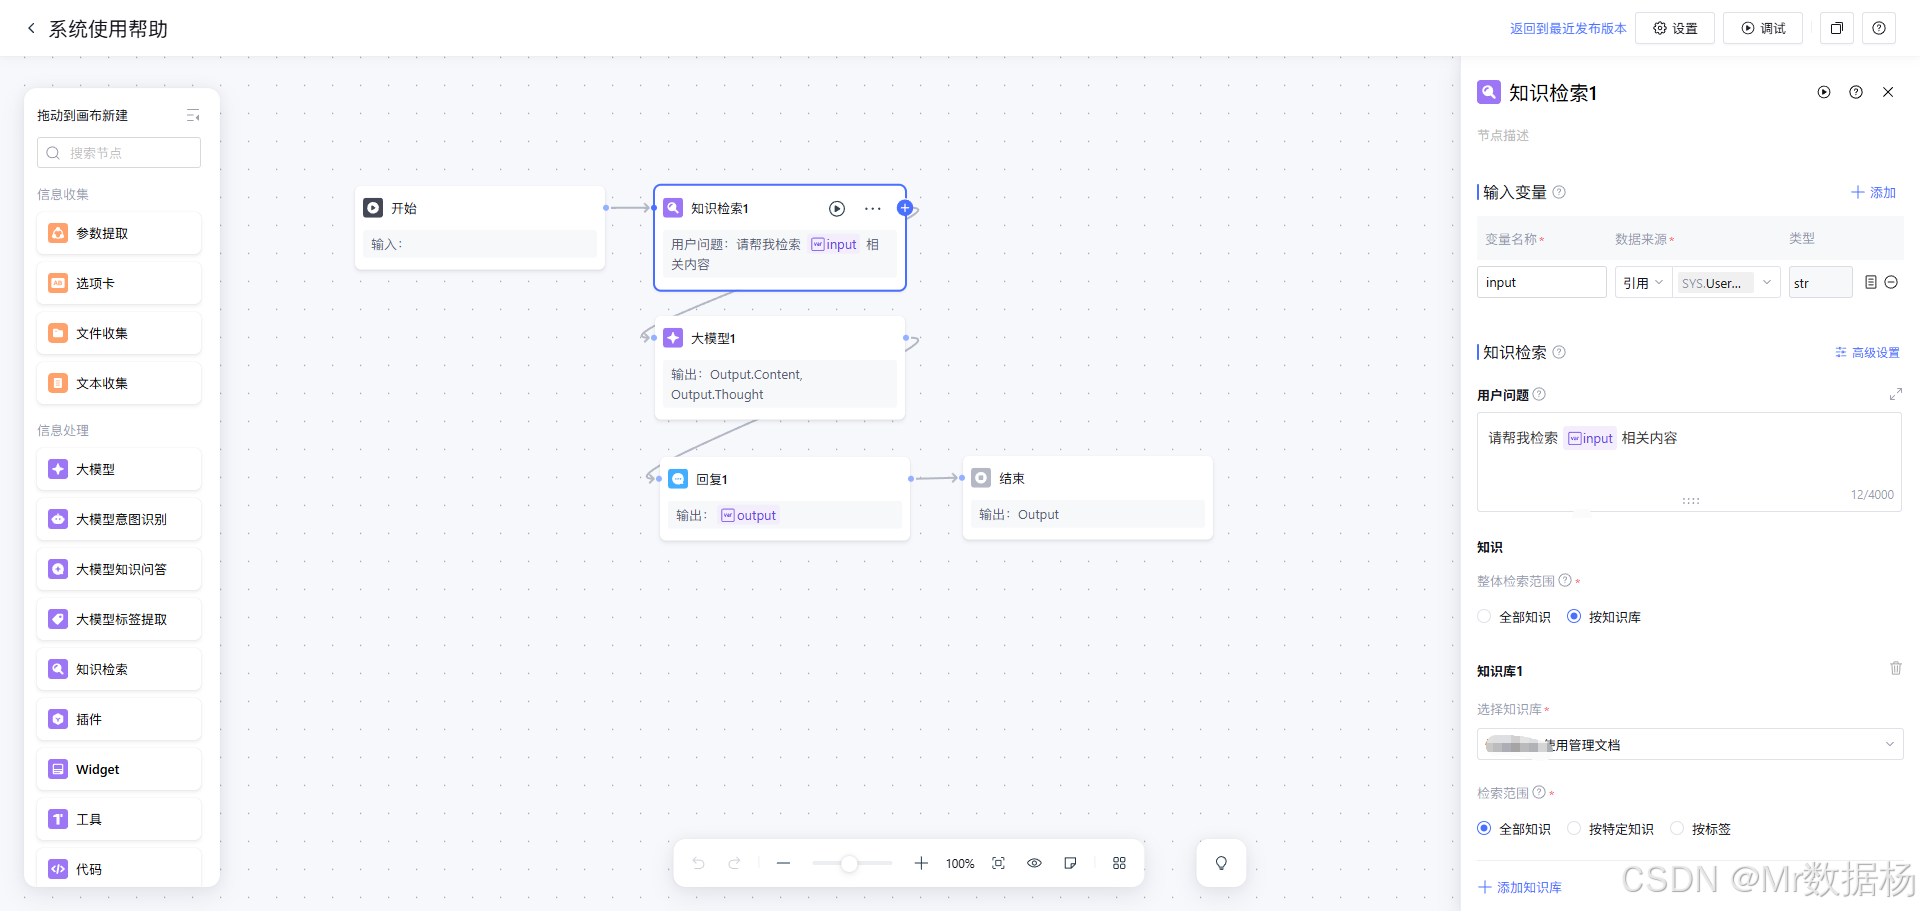The width and height of the screenshot is (1920, 911).
Task: Open the 选择知识库 dropdown
Action: click(x=1690, y=744)
